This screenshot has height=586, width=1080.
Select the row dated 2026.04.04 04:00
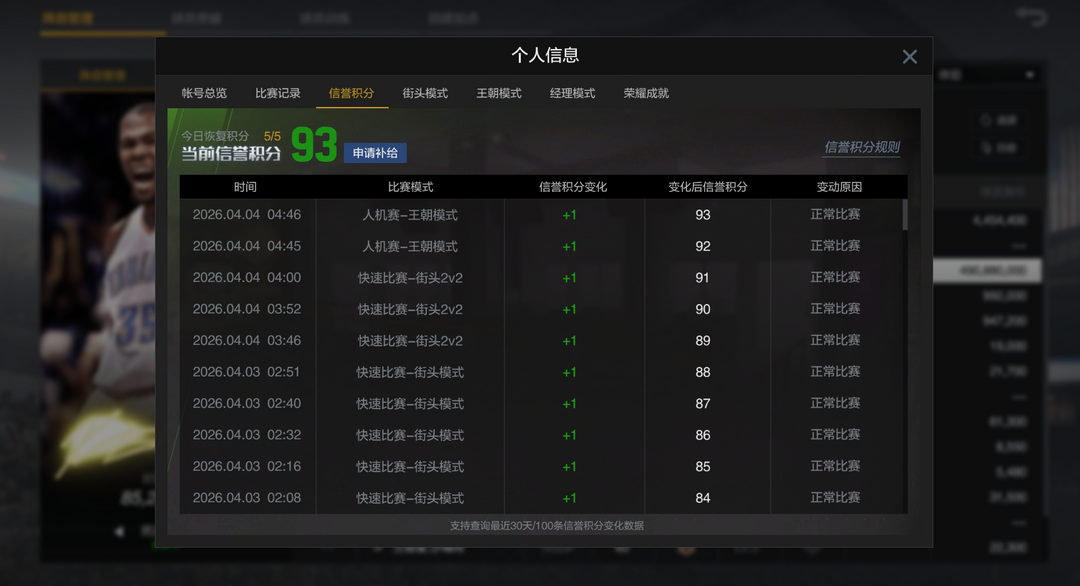(541, 278)
